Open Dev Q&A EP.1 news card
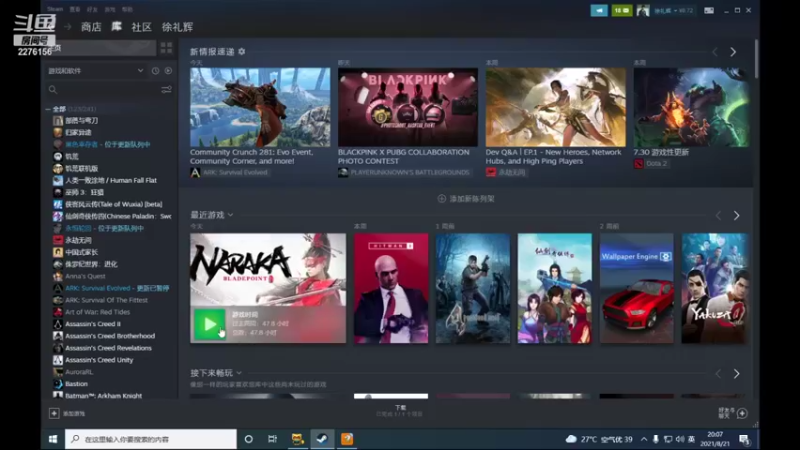The image size is (800, 450). (x=556, y=117)
